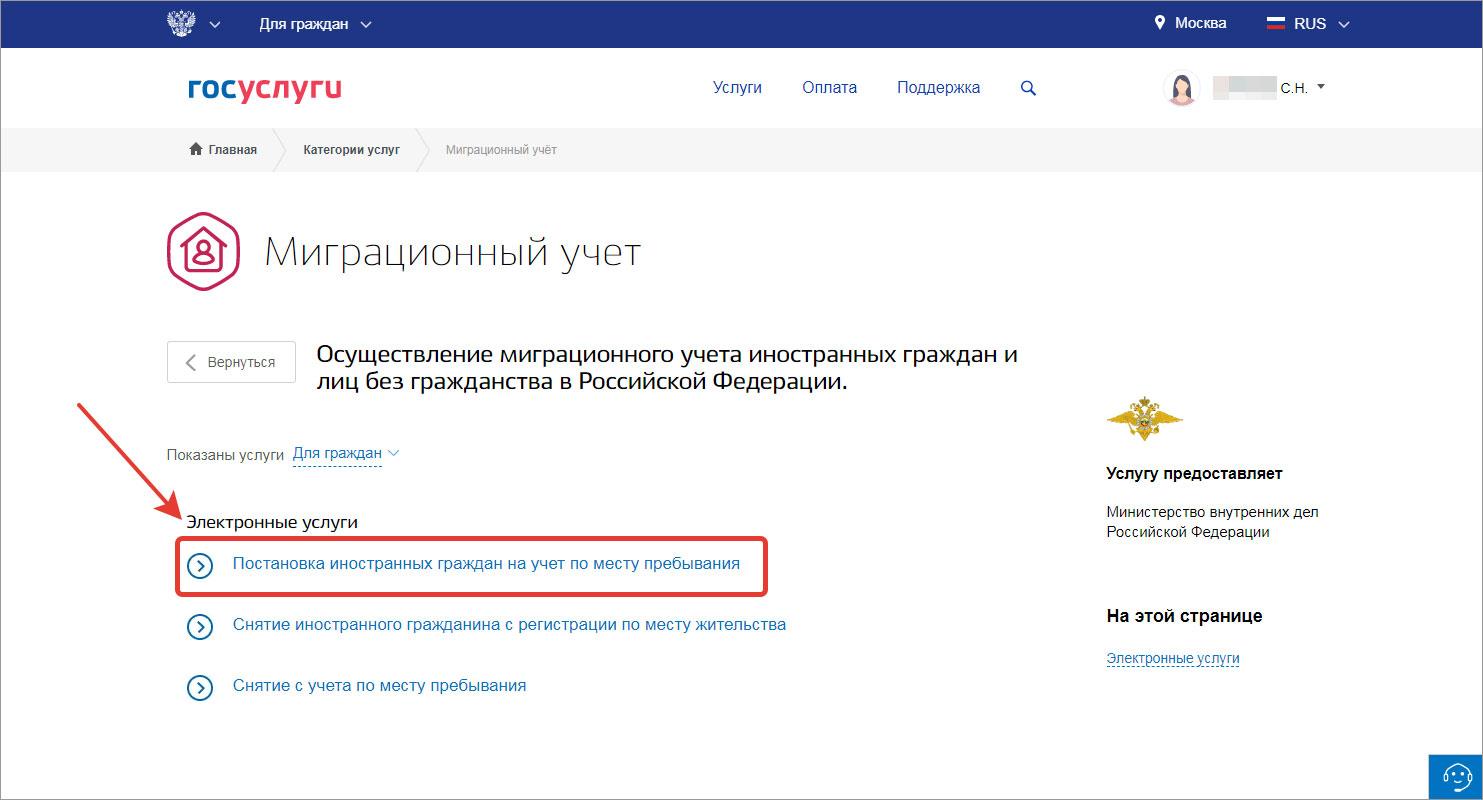This screenshot has width=1483, height=800.
Task: Open the Оплата menu item
Action: pos(829,88)
